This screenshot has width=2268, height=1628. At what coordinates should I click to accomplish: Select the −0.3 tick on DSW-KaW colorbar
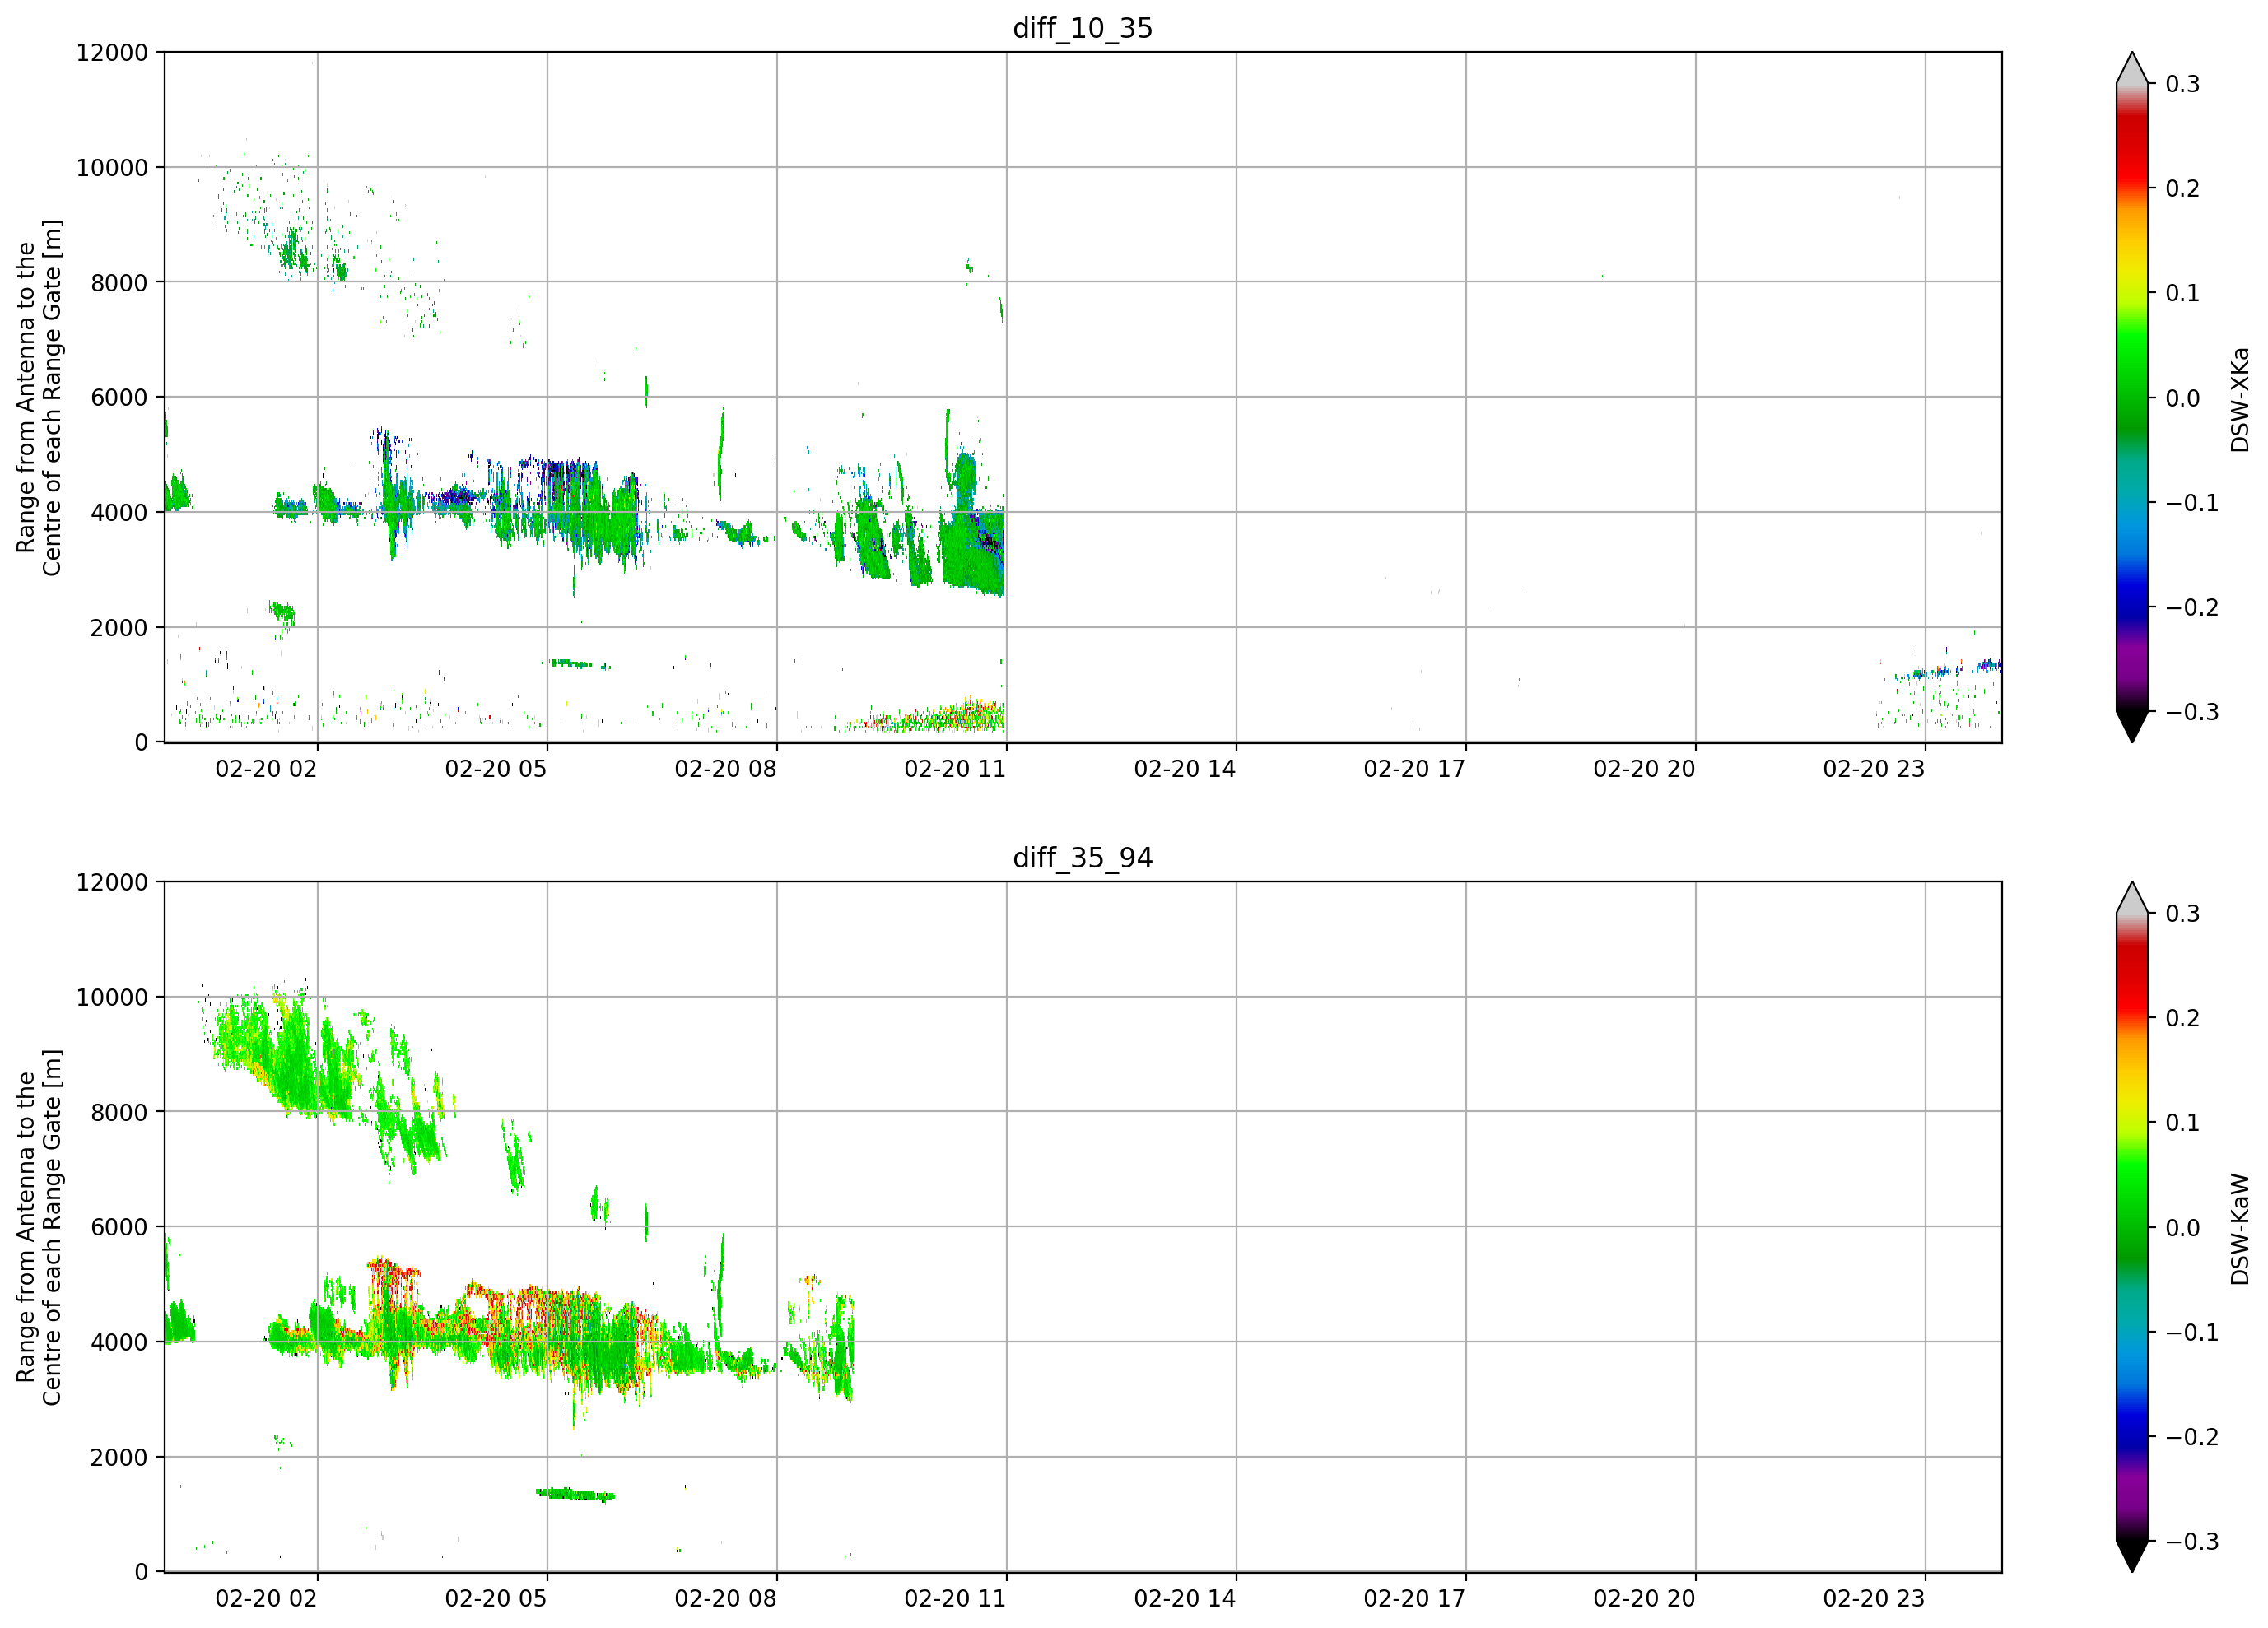click(2192, 1542)
